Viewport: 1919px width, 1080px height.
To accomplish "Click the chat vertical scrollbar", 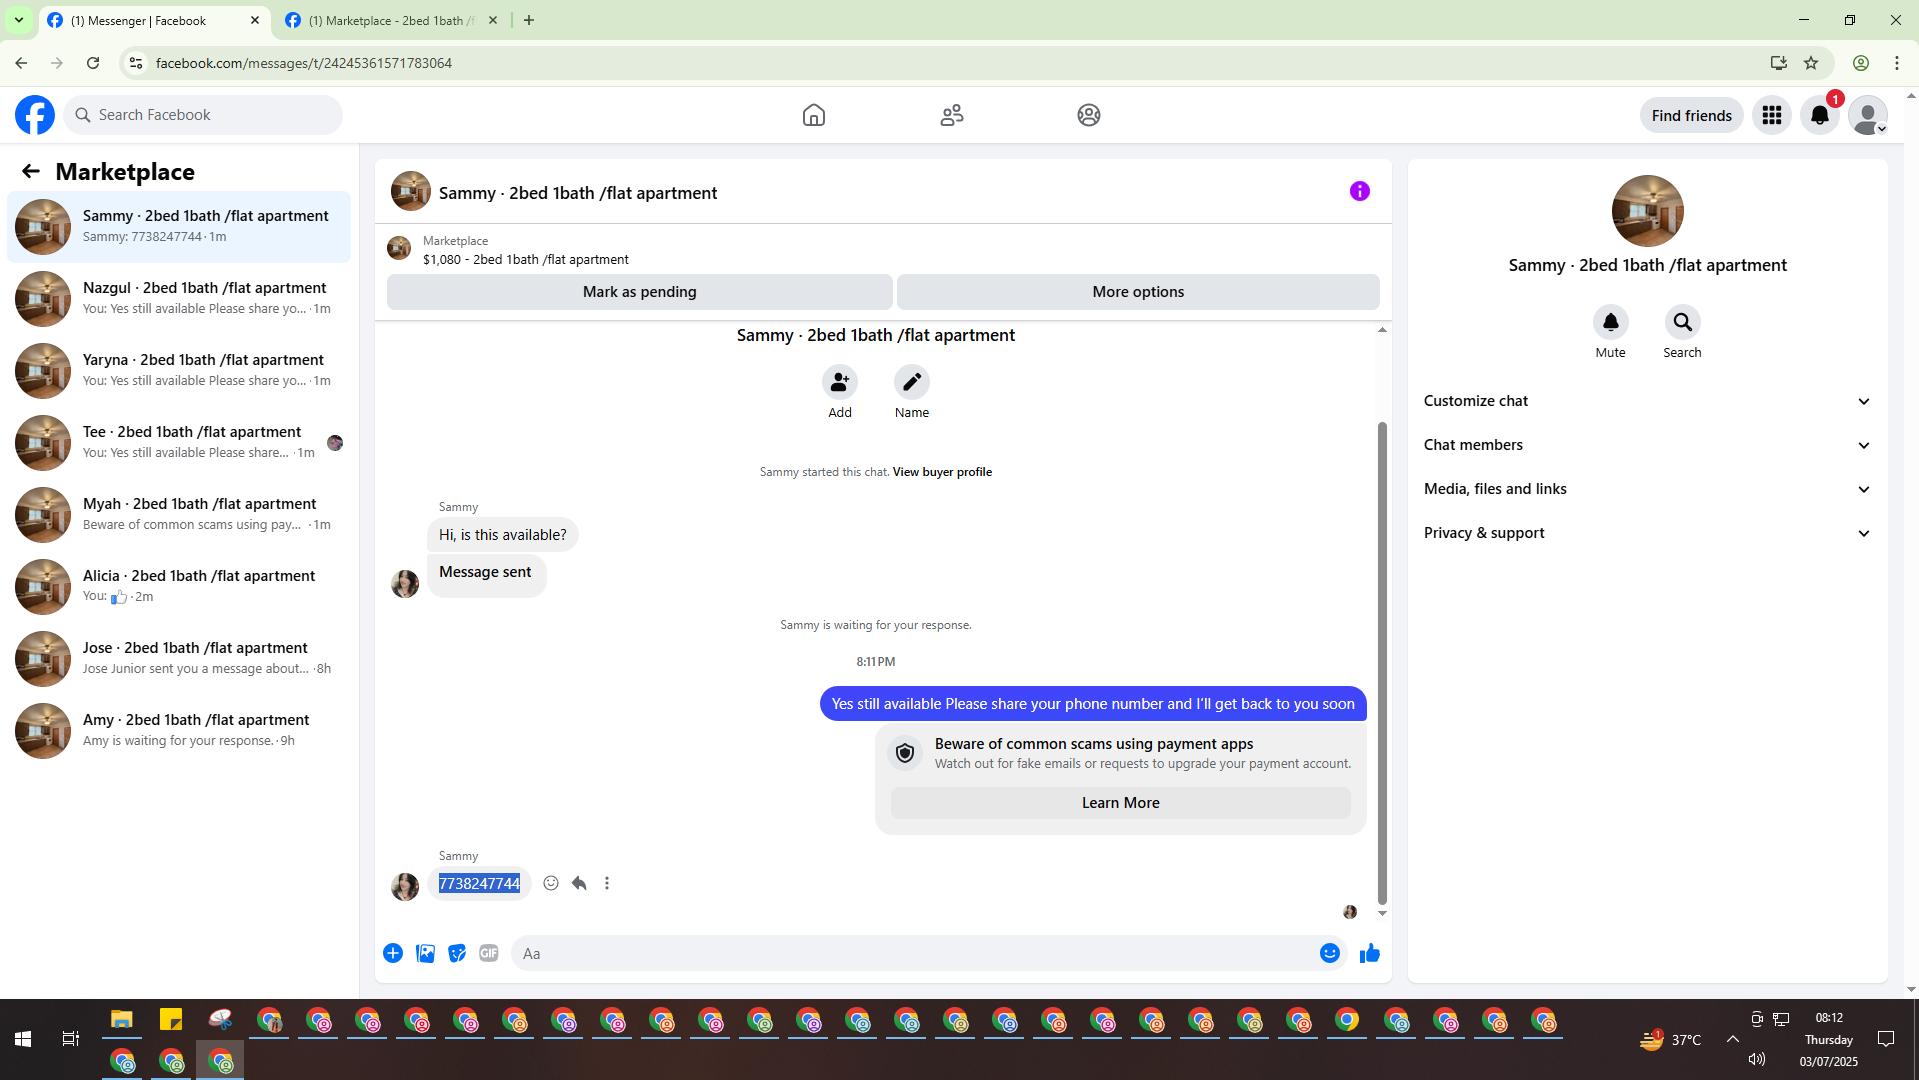I will [x=1382, y=665].
